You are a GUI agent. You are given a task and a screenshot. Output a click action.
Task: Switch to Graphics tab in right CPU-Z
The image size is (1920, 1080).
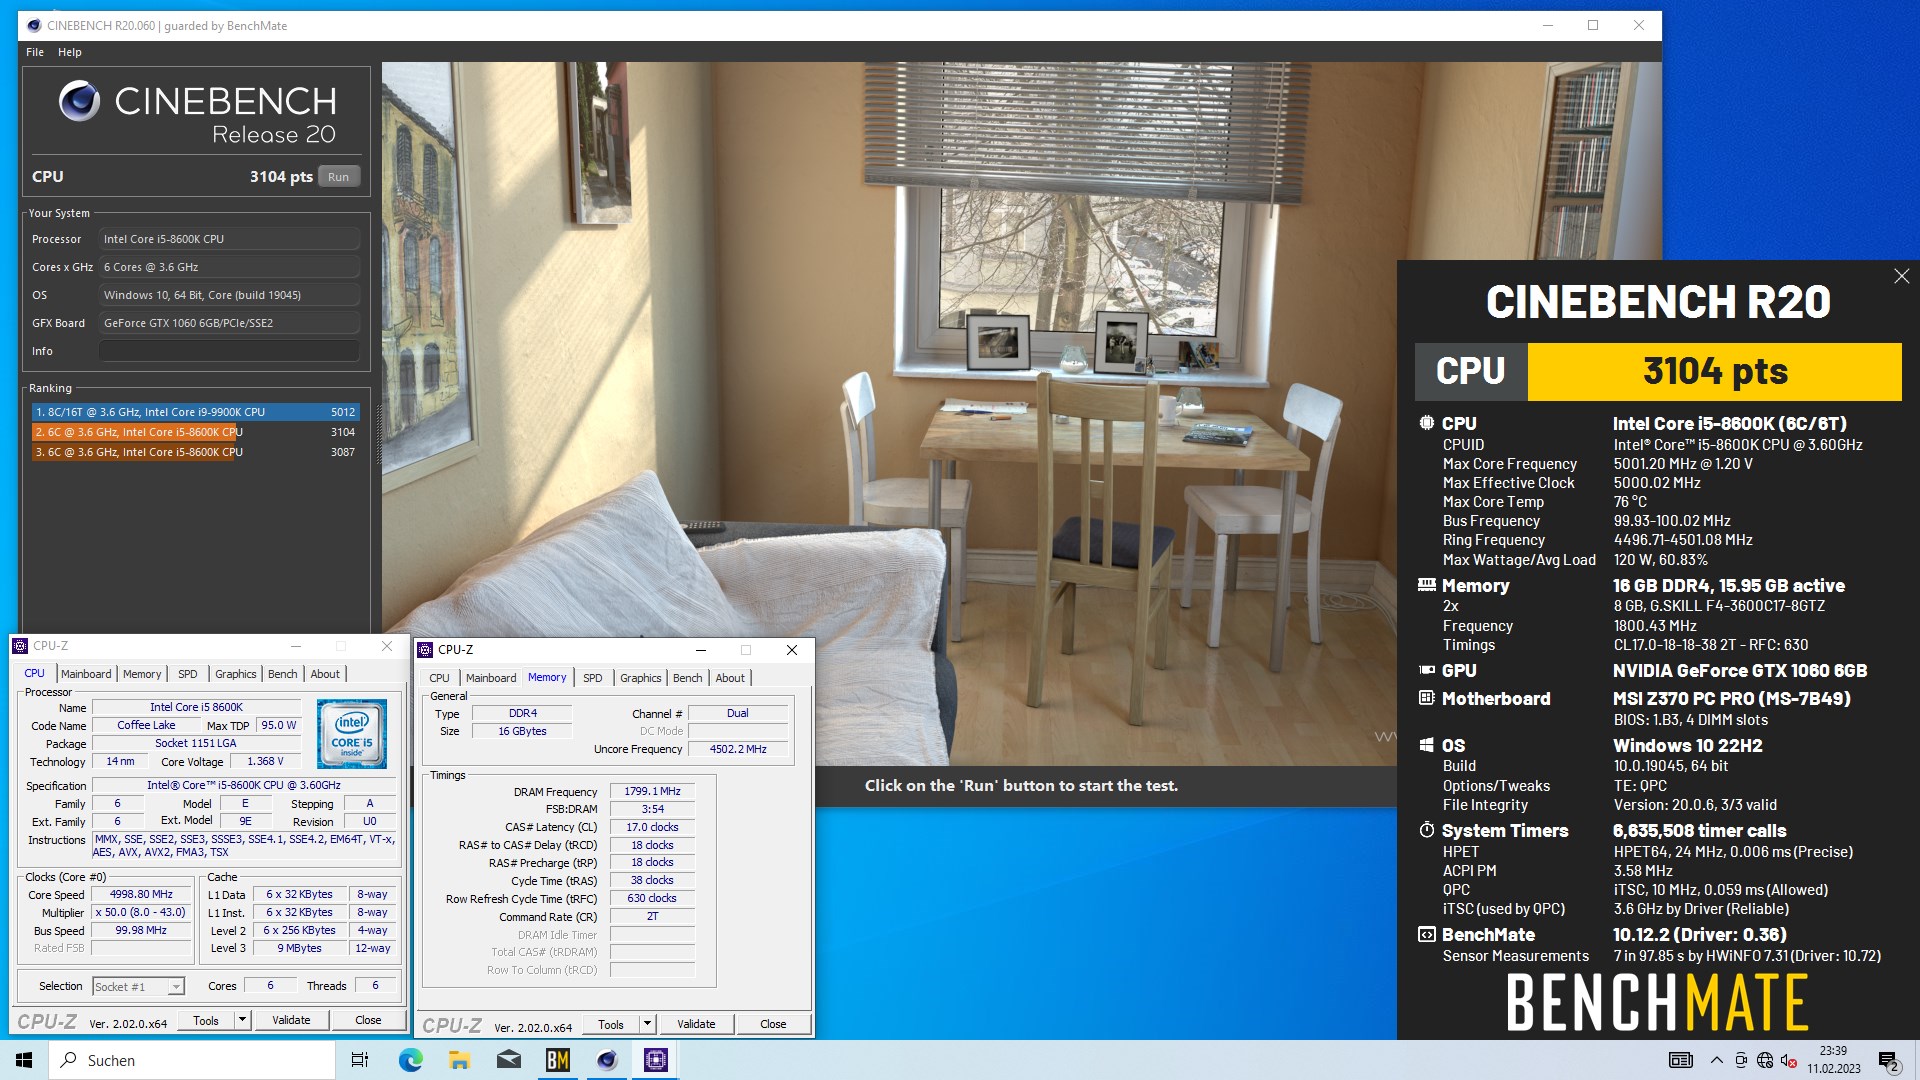pyautogui.click(x=641, y=678)
